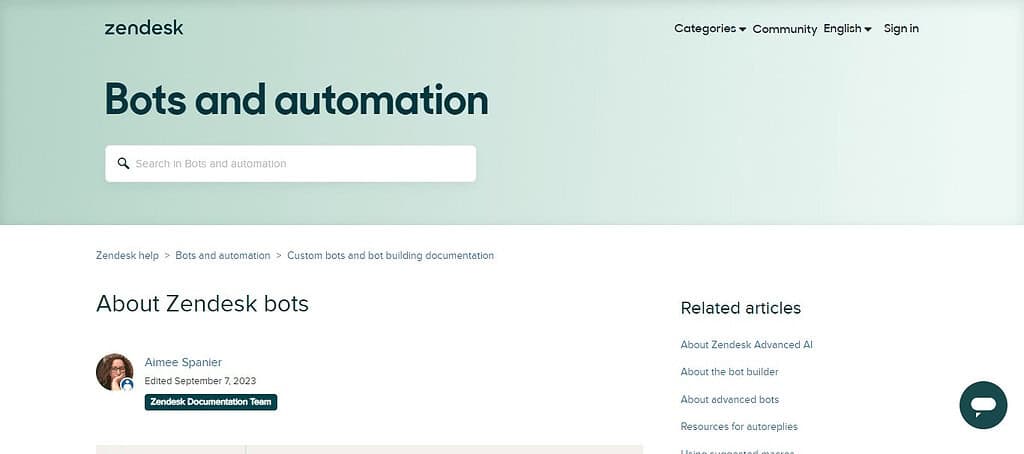Screen dimensions: 1024x454
Task: Open Aimee Spanier's avatar photo
Action: (x=115, y=372)
